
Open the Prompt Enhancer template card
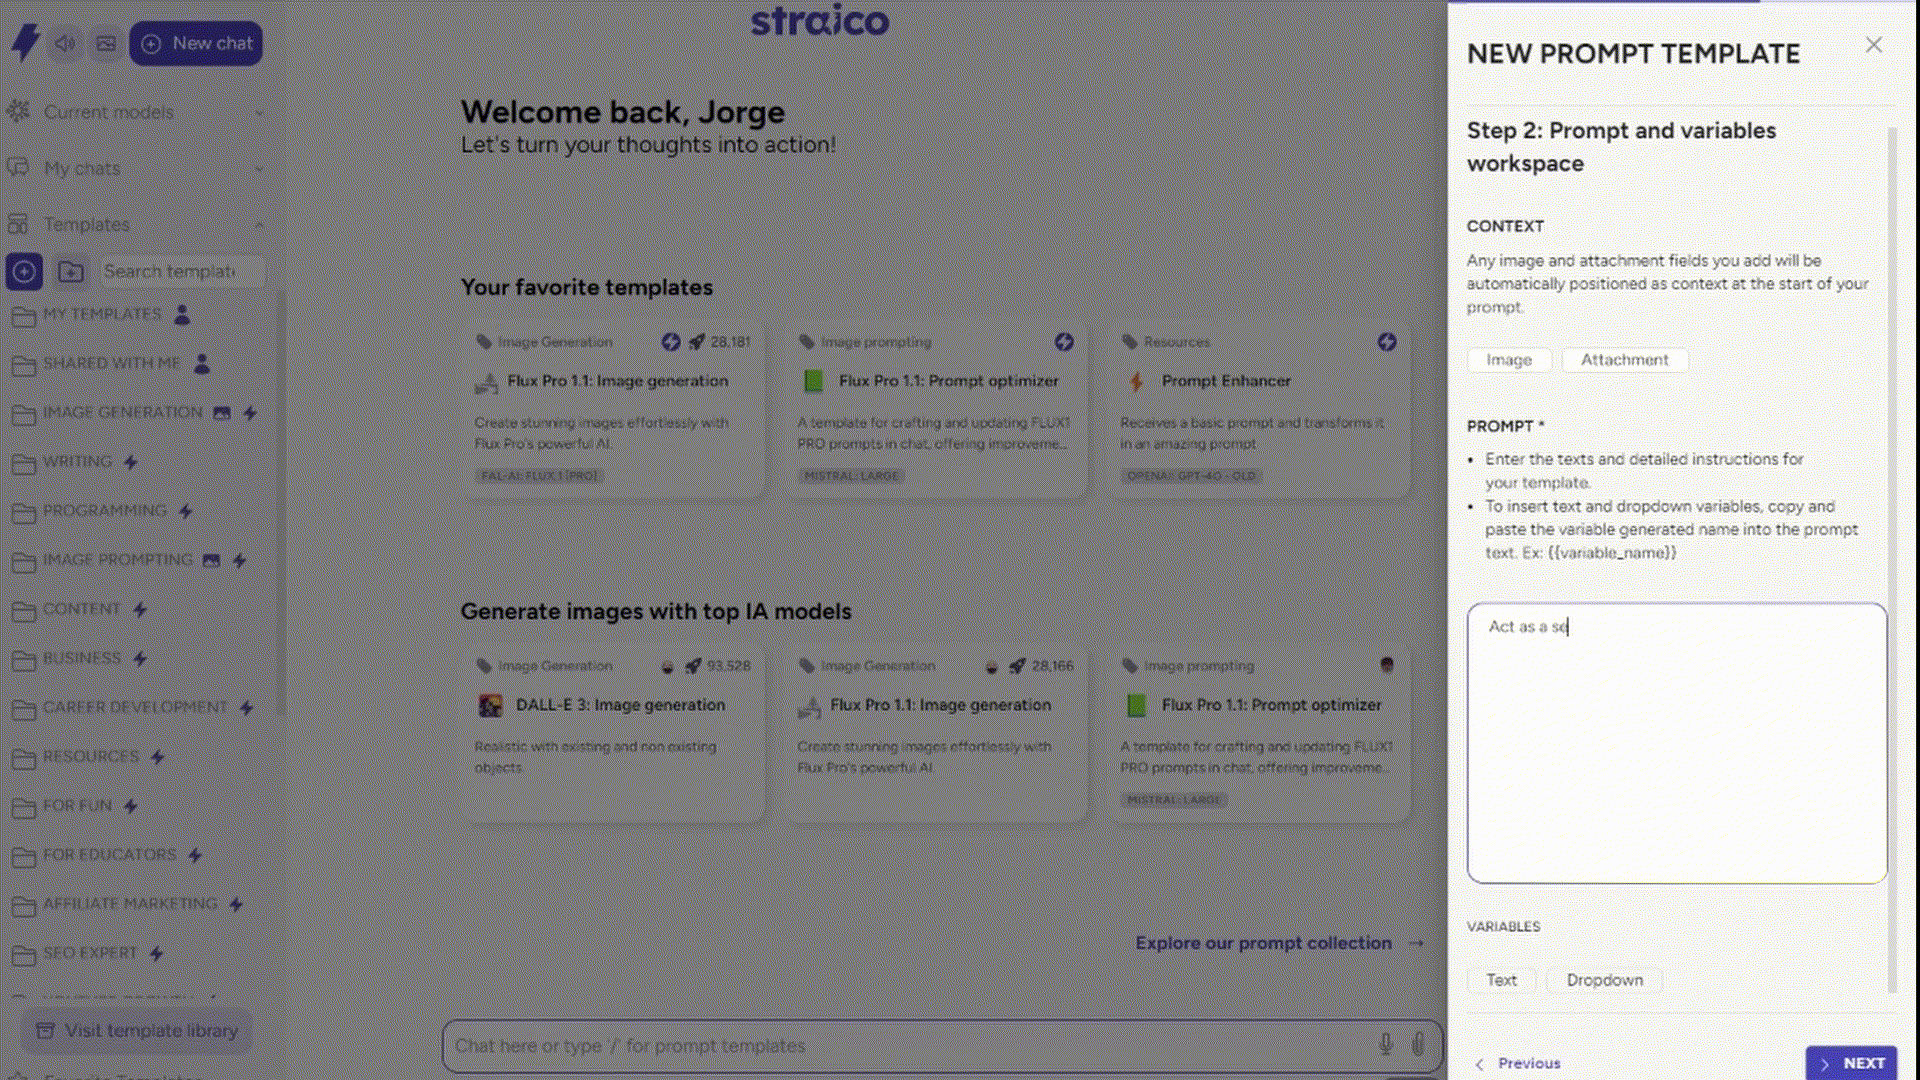[1259, 409]
